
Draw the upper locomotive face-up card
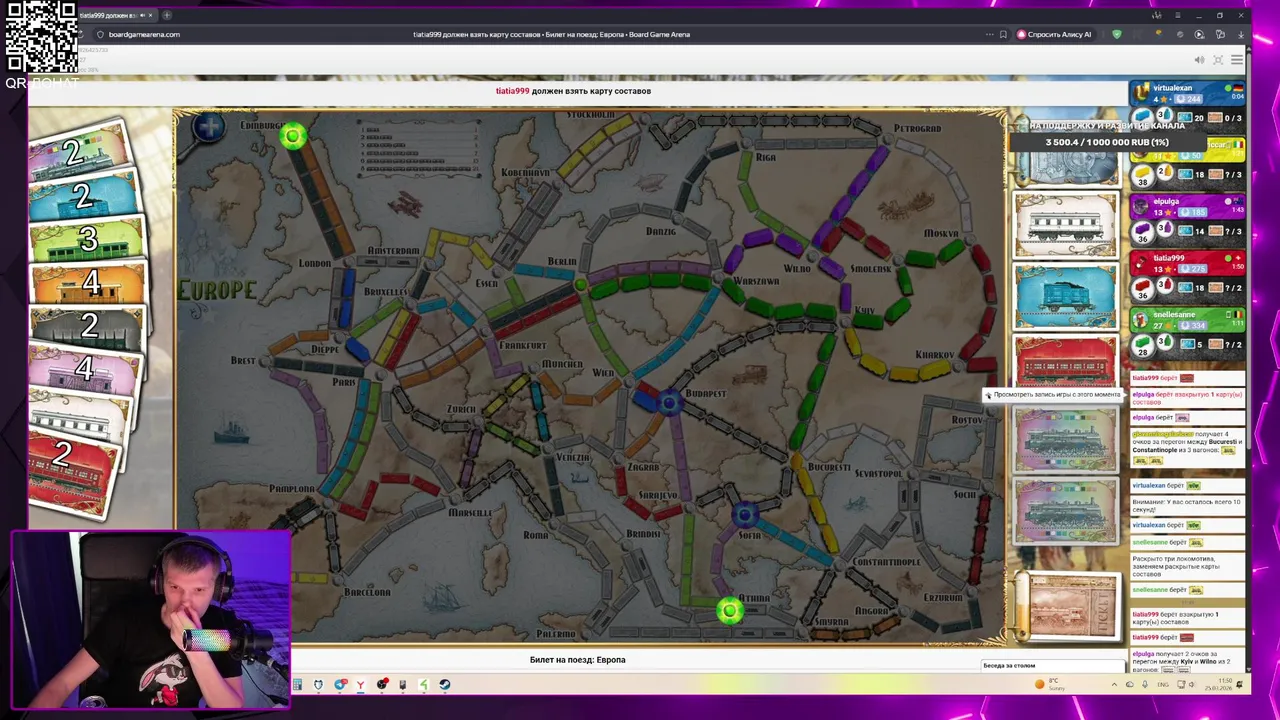point(1066,439)
